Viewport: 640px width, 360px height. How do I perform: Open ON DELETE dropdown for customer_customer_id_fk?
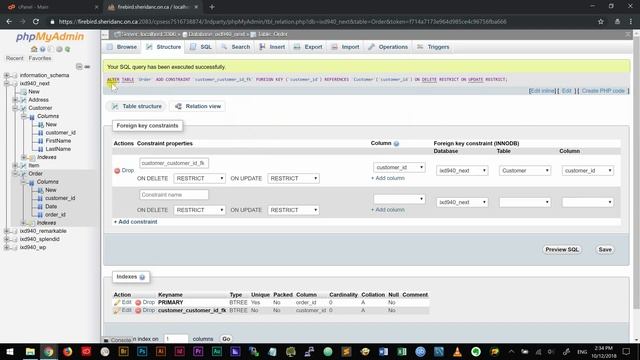point(200,179)
